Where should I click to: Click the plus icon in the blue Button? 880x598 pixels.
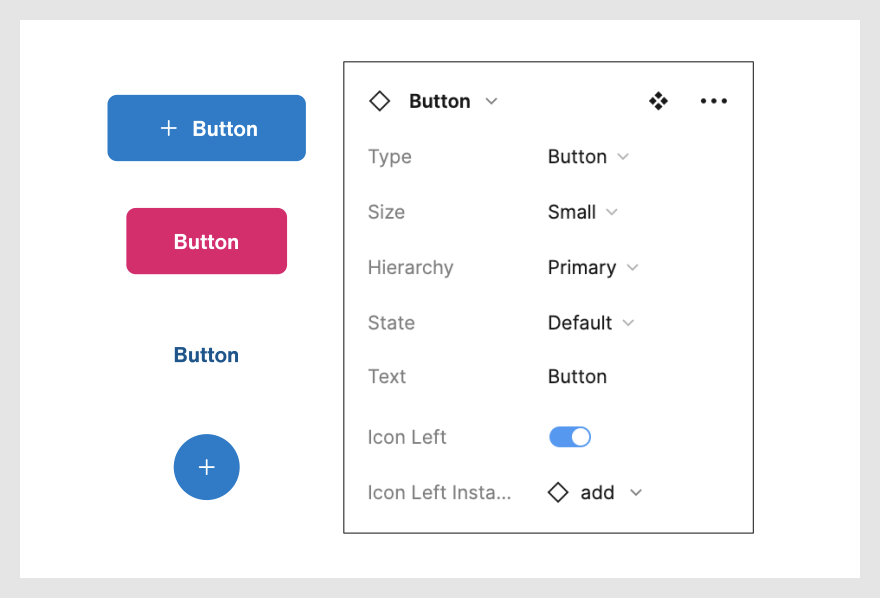coord(168,128)
